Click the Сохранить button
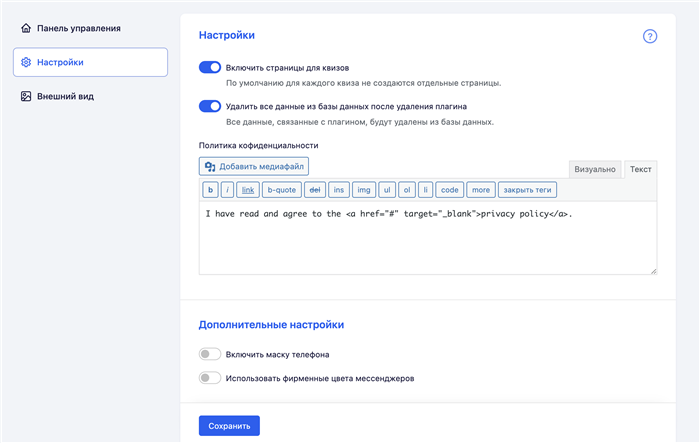The image size is (700, 443). click(229, 426)
